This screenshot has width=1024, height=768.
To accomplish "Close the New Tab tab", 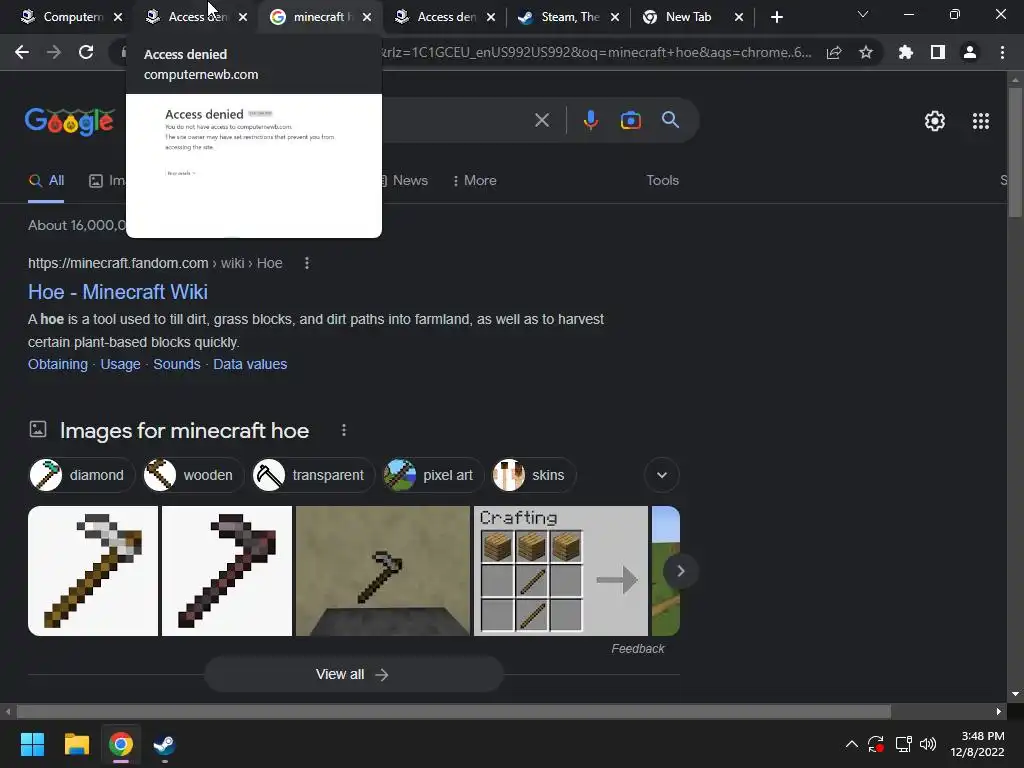I will pyautogui.click(x=739, y=17).
